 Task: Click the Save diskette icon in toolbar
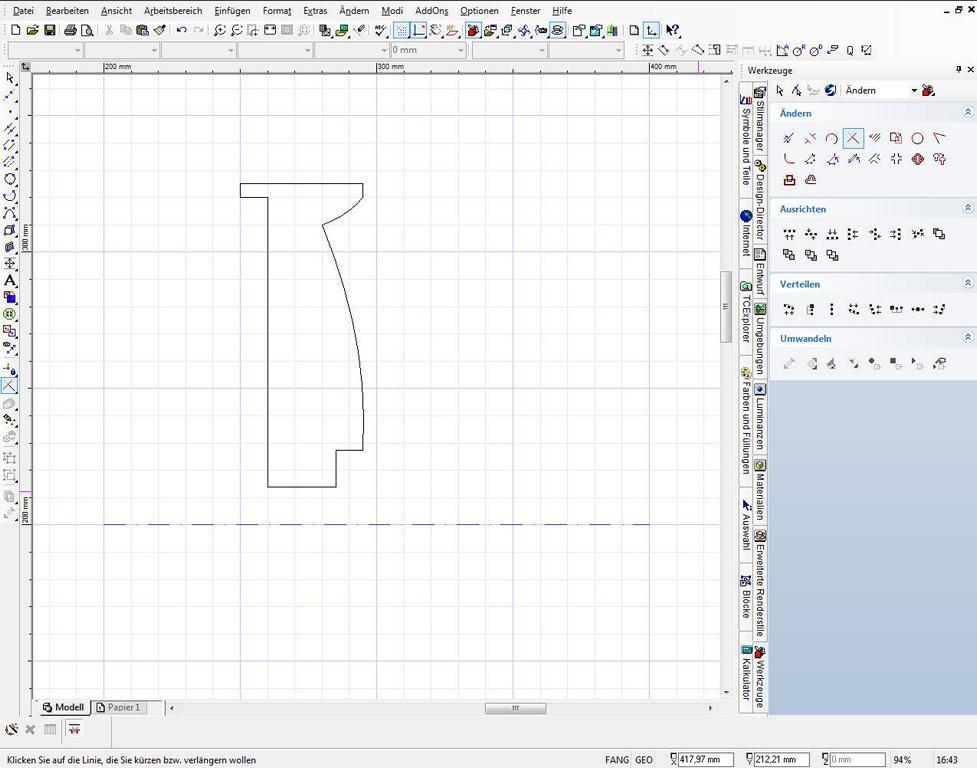point(50,30)
